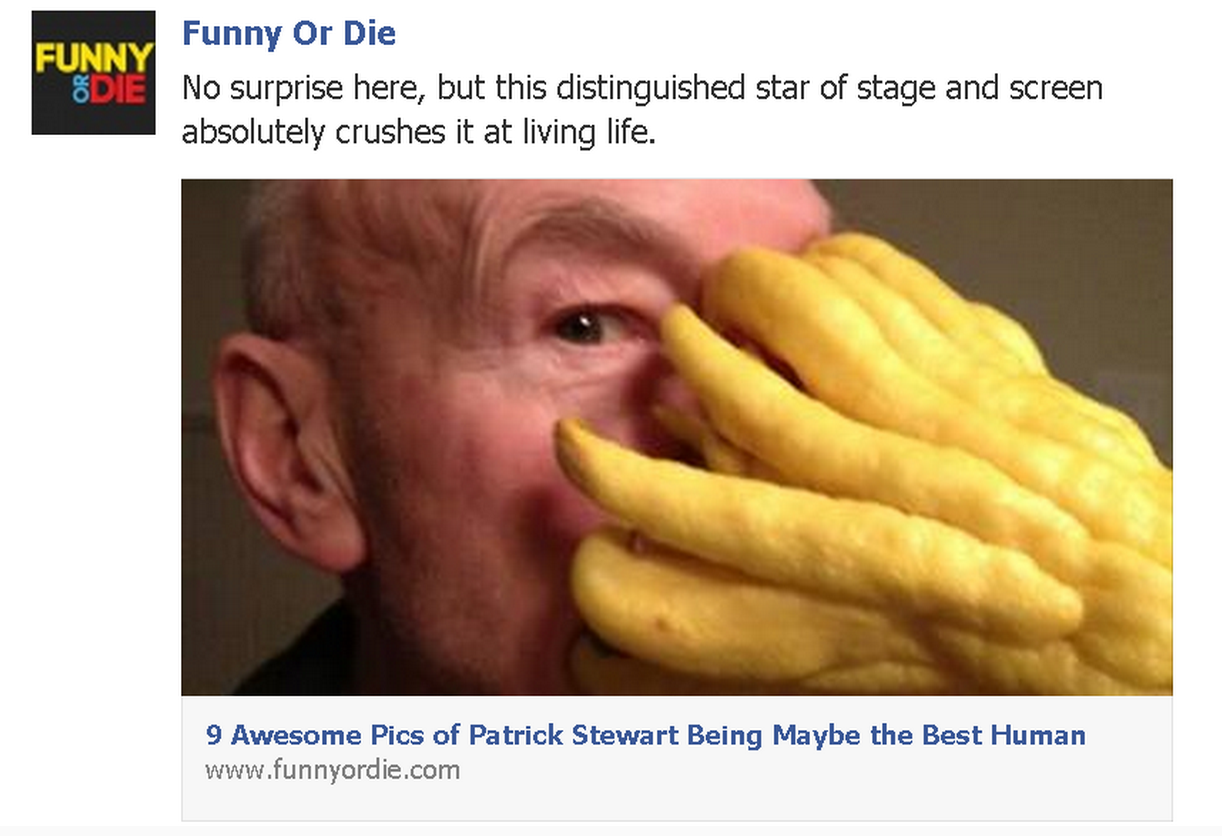Open the '9 Awesome Pics' article headline link
This screenshot has width=1222, height=836.
(x=645, y=735)
